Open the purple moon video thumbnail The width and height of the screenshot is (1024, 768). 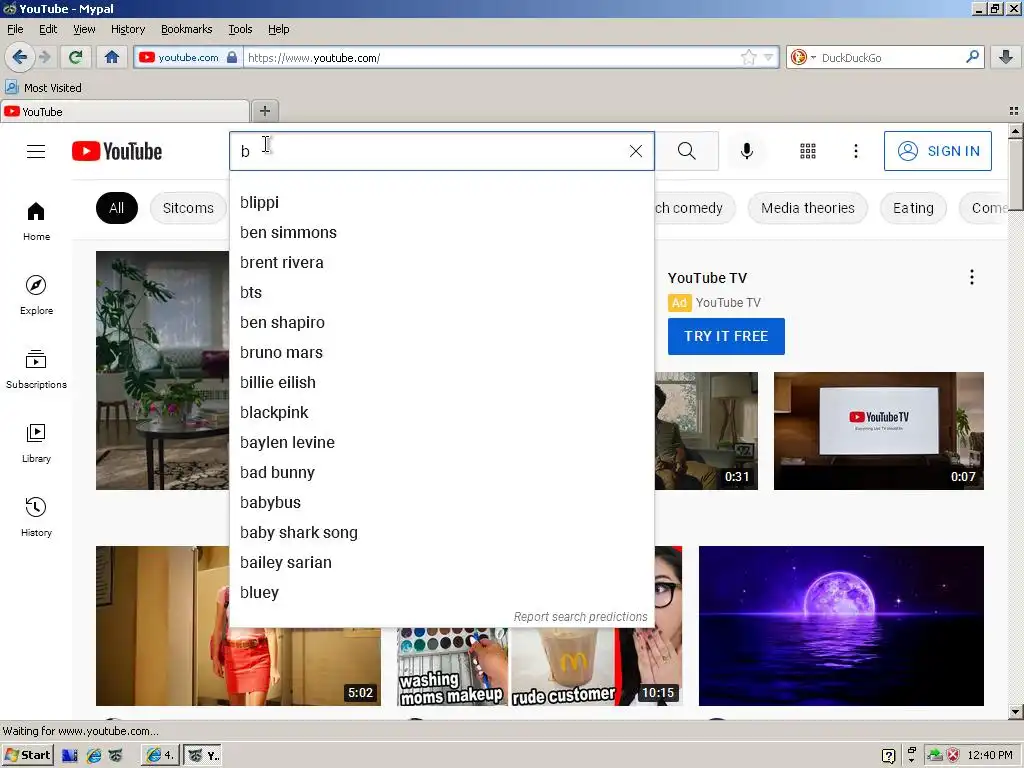841,626
